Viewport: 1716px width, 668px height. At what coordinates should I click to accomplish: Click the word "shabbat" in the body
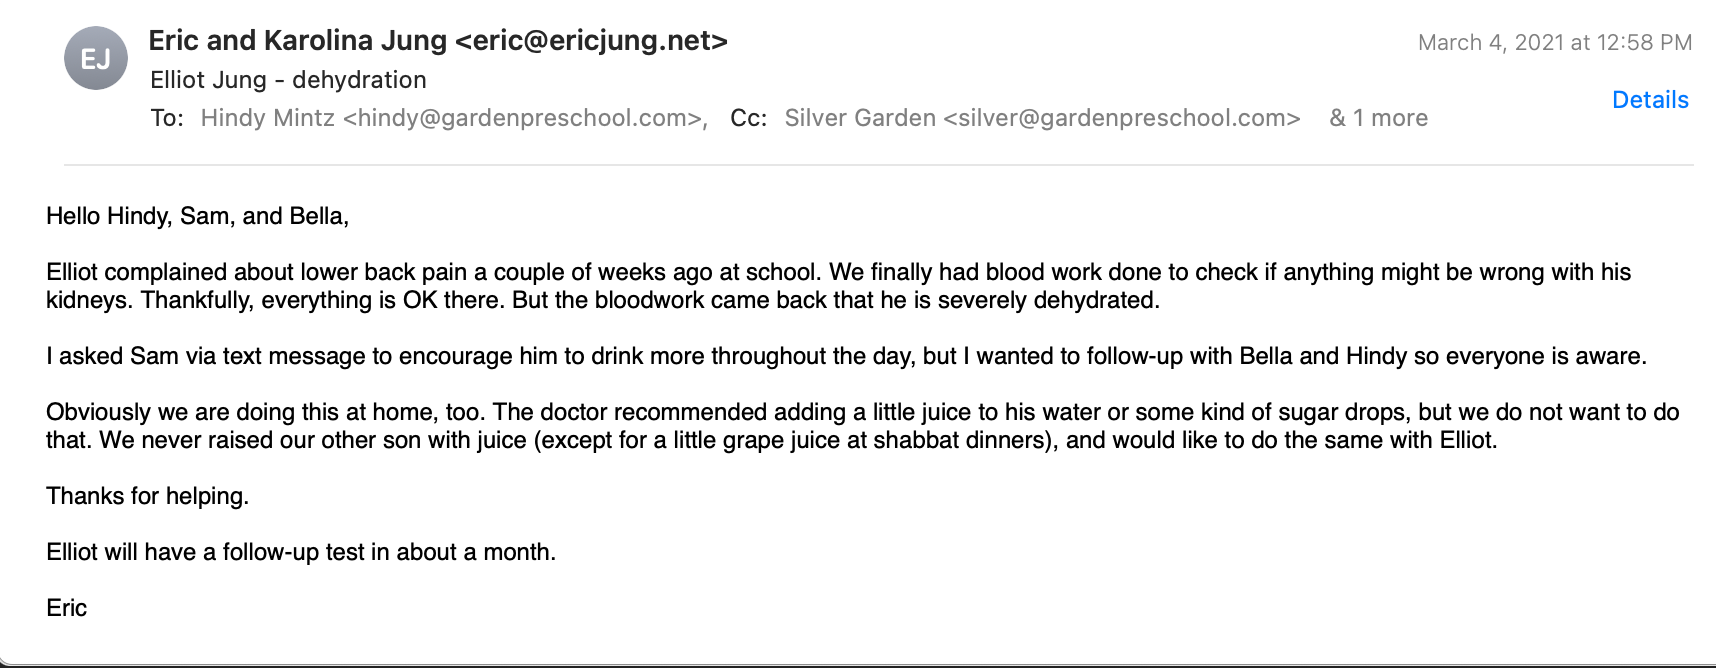click(918, 440)
